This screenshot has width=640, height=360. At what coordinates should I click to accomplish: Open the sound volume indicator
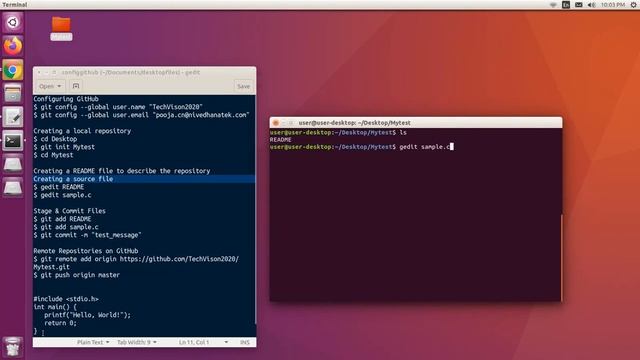click(591, 5)
